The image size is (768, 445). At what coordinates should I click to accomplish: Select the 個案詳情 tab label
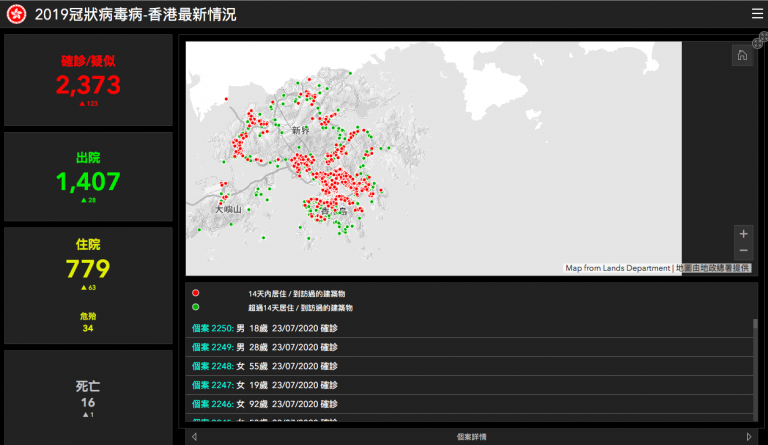(x=470, y=437)
